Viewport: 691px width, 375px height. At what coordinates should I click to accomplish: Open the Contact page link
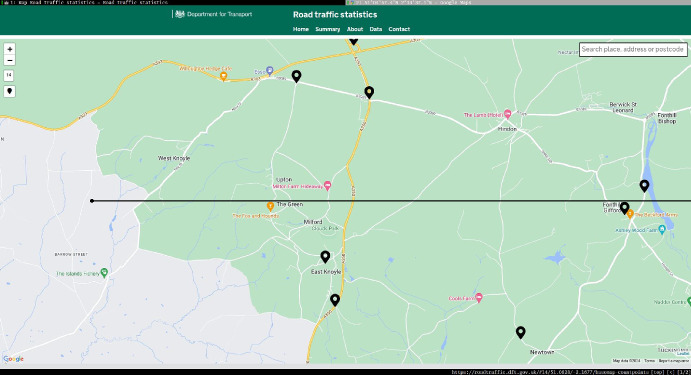(x=399, y=29)
